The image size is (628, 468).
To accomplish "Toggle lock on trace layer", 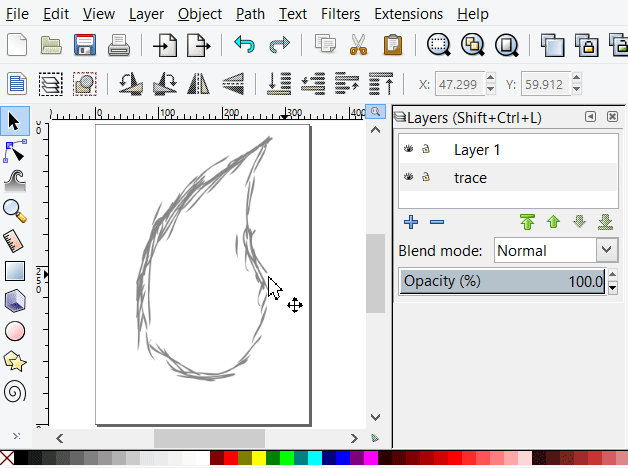I will (x=426, y=177).
